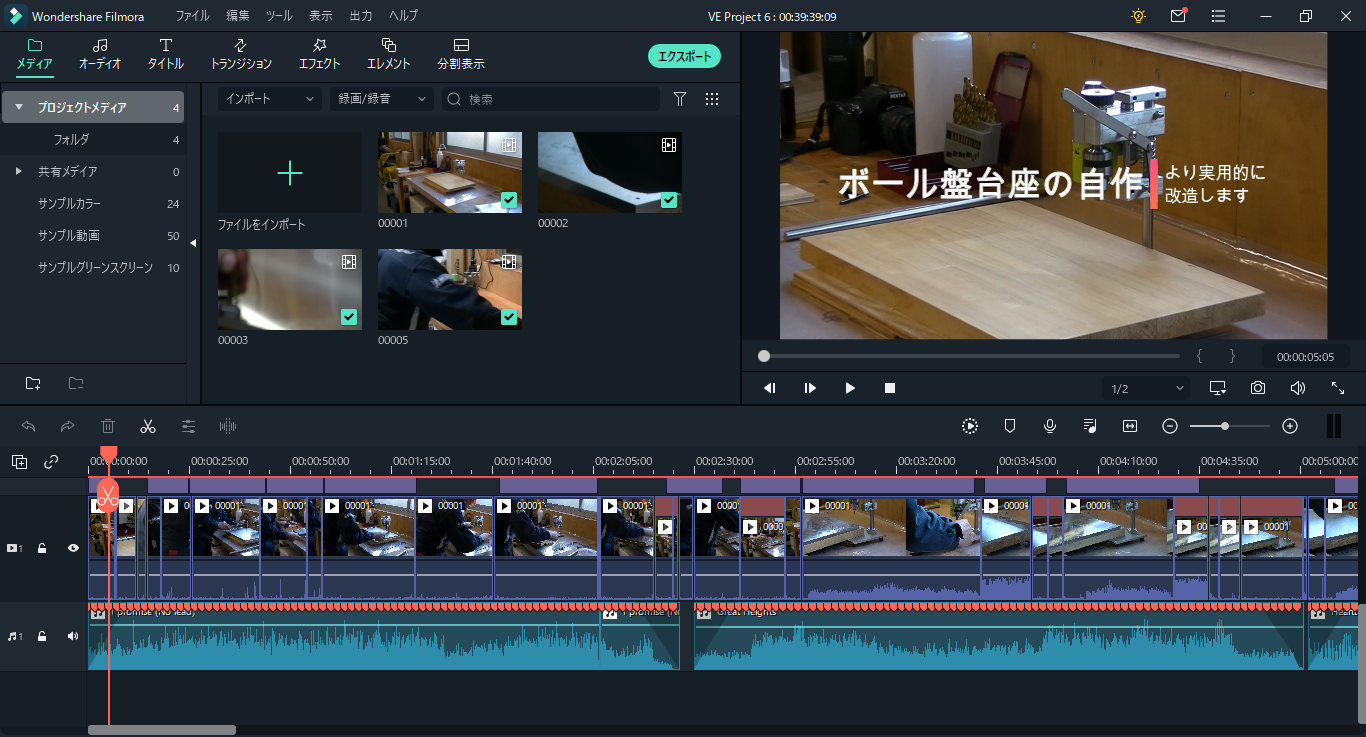Expand the 共有メディア tree item
Viewport: 1366px width, 737px height.
coord(18,171)
